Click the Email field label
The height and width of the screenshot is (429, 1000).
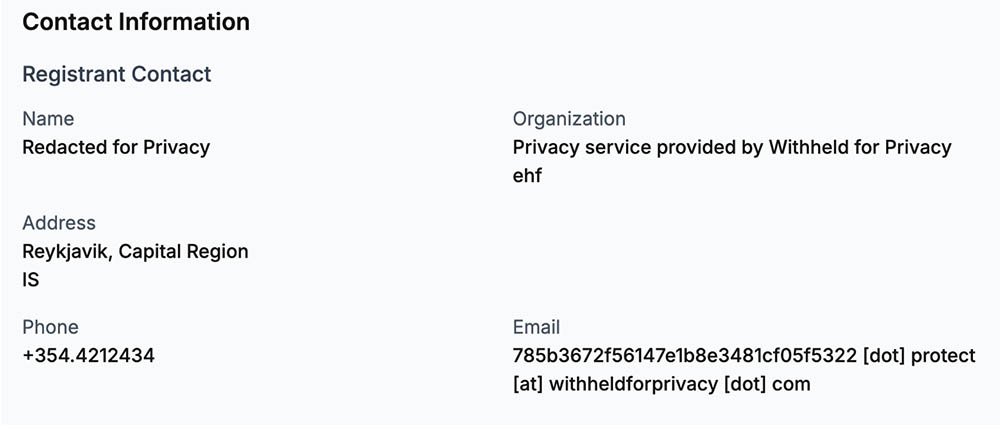coord(536,327)
